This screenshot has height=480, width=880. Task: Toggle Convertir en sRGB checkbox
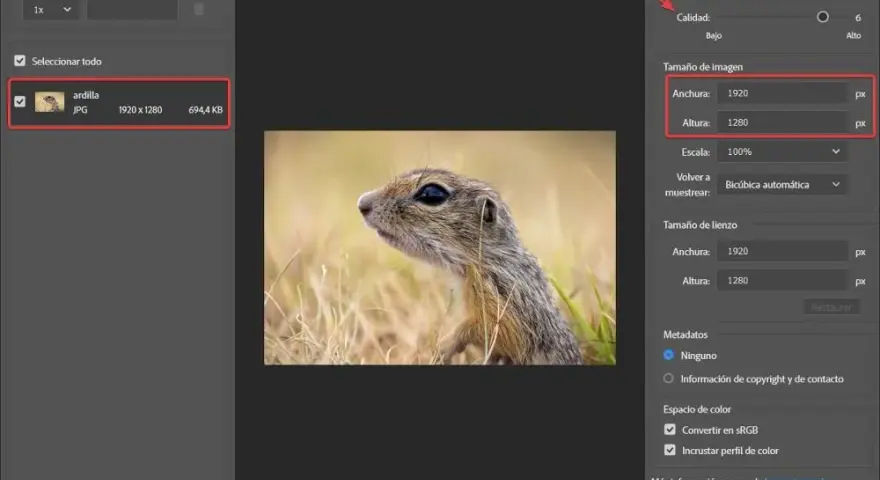click(670, 429)
